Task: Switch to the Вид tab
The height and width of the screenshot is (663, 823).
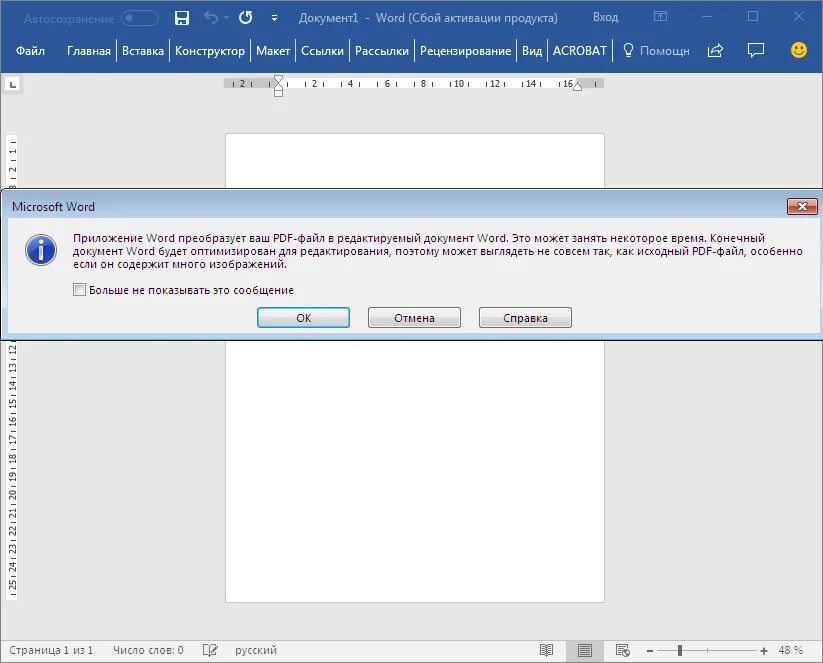Action: pyautogui.click(x=532, y=51)
